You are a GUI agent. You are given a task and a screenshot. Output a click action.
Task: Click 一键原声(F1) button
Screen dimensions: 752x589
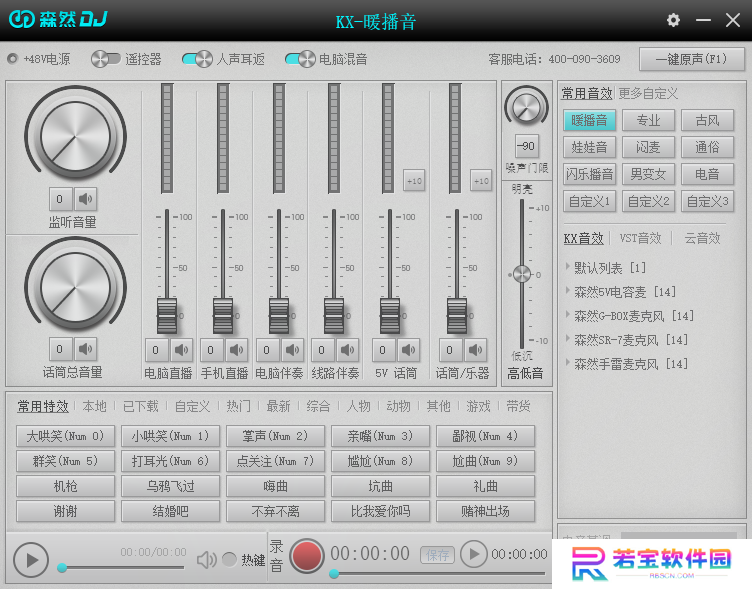coord(692,59)
